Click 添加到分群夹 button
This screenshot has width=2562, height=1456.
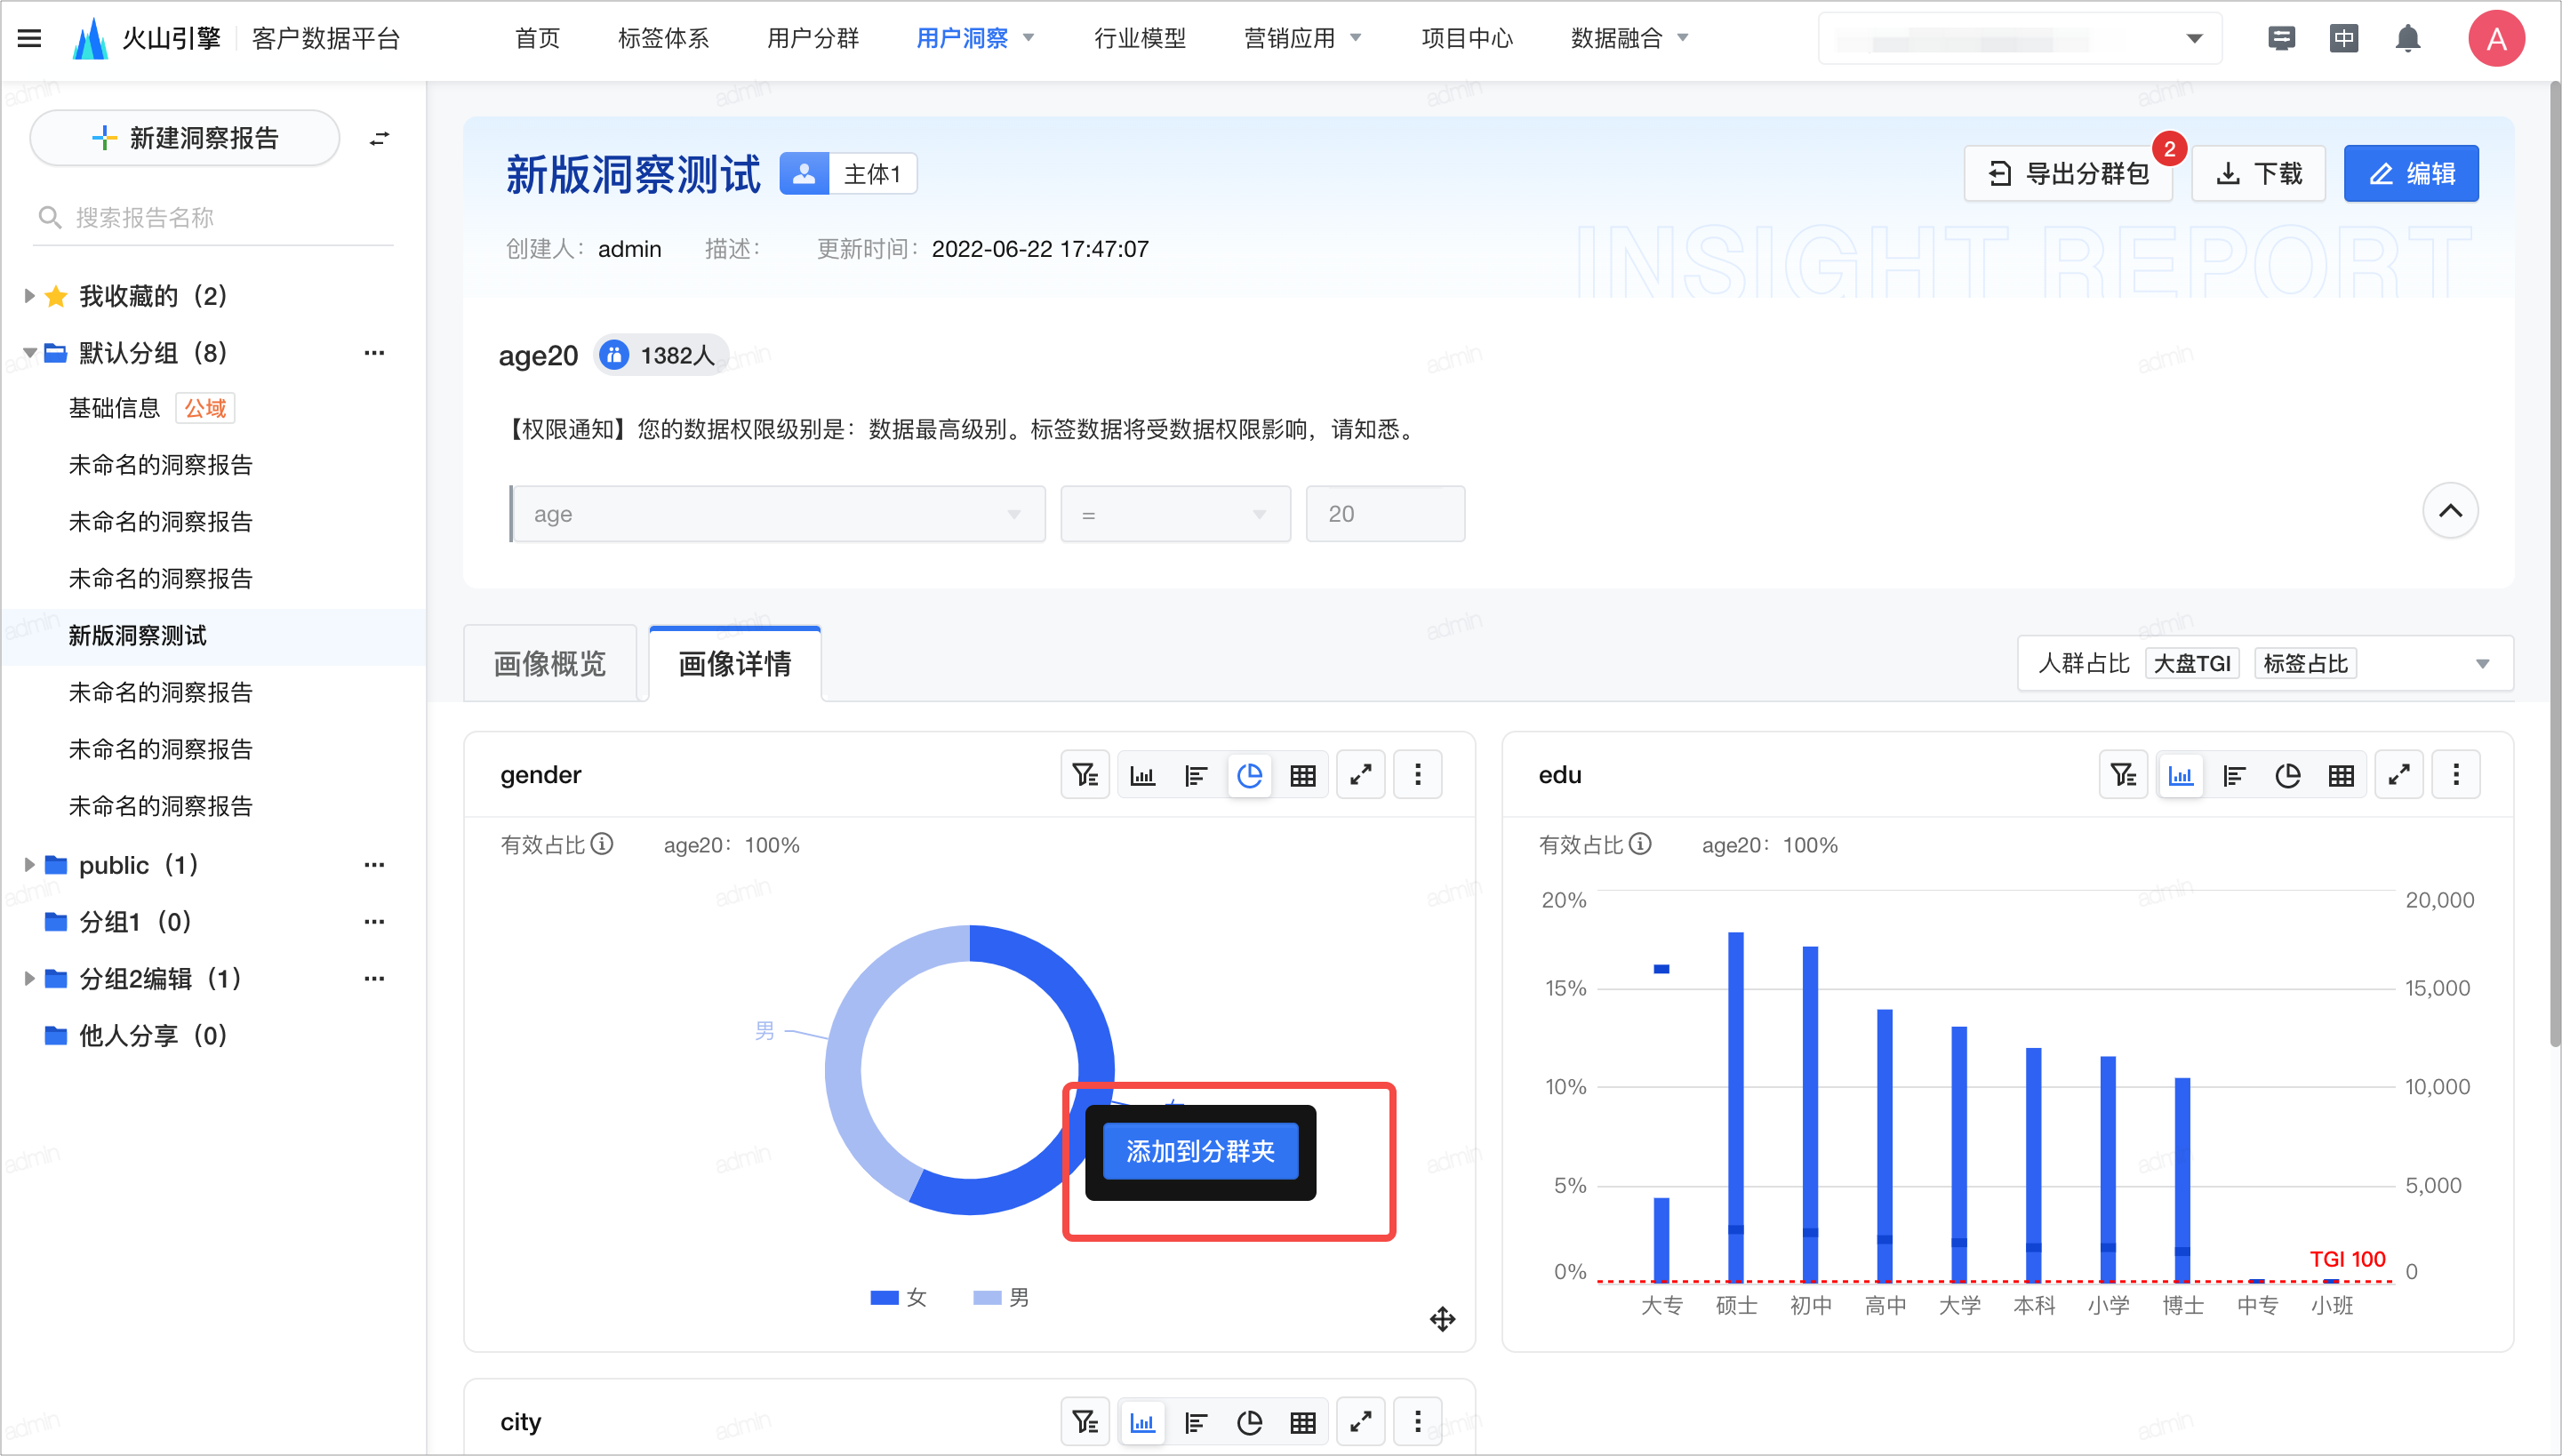pos(1200,1151)
